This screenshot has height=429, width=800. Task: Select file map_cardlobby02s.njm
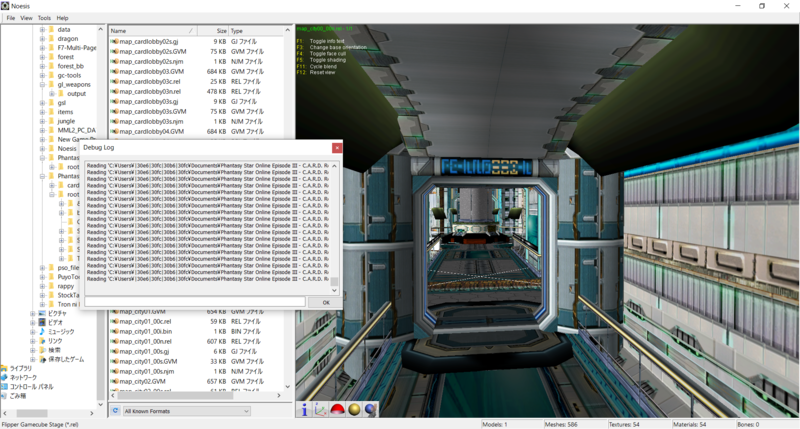point(151,62)
